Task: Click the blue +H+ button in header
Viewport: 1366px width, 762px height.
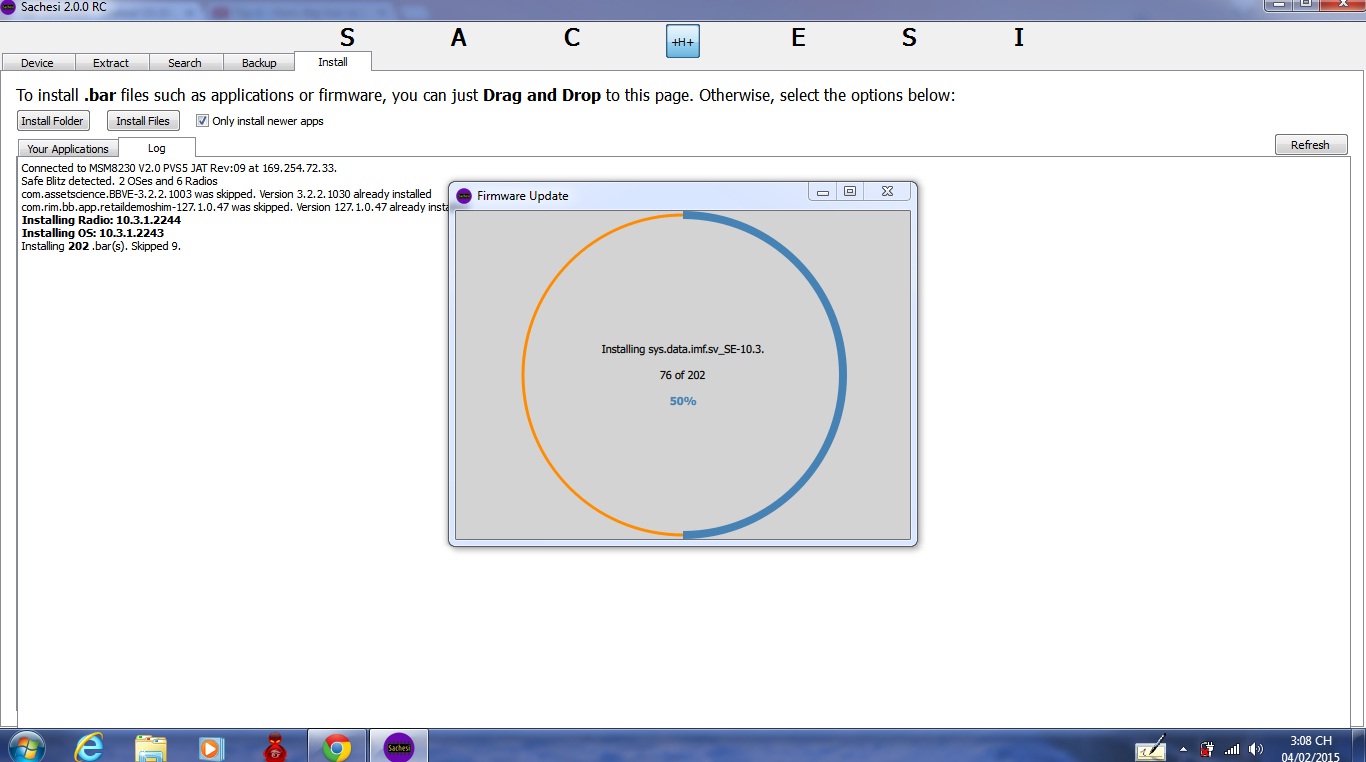Action: (x=683, y=41)
